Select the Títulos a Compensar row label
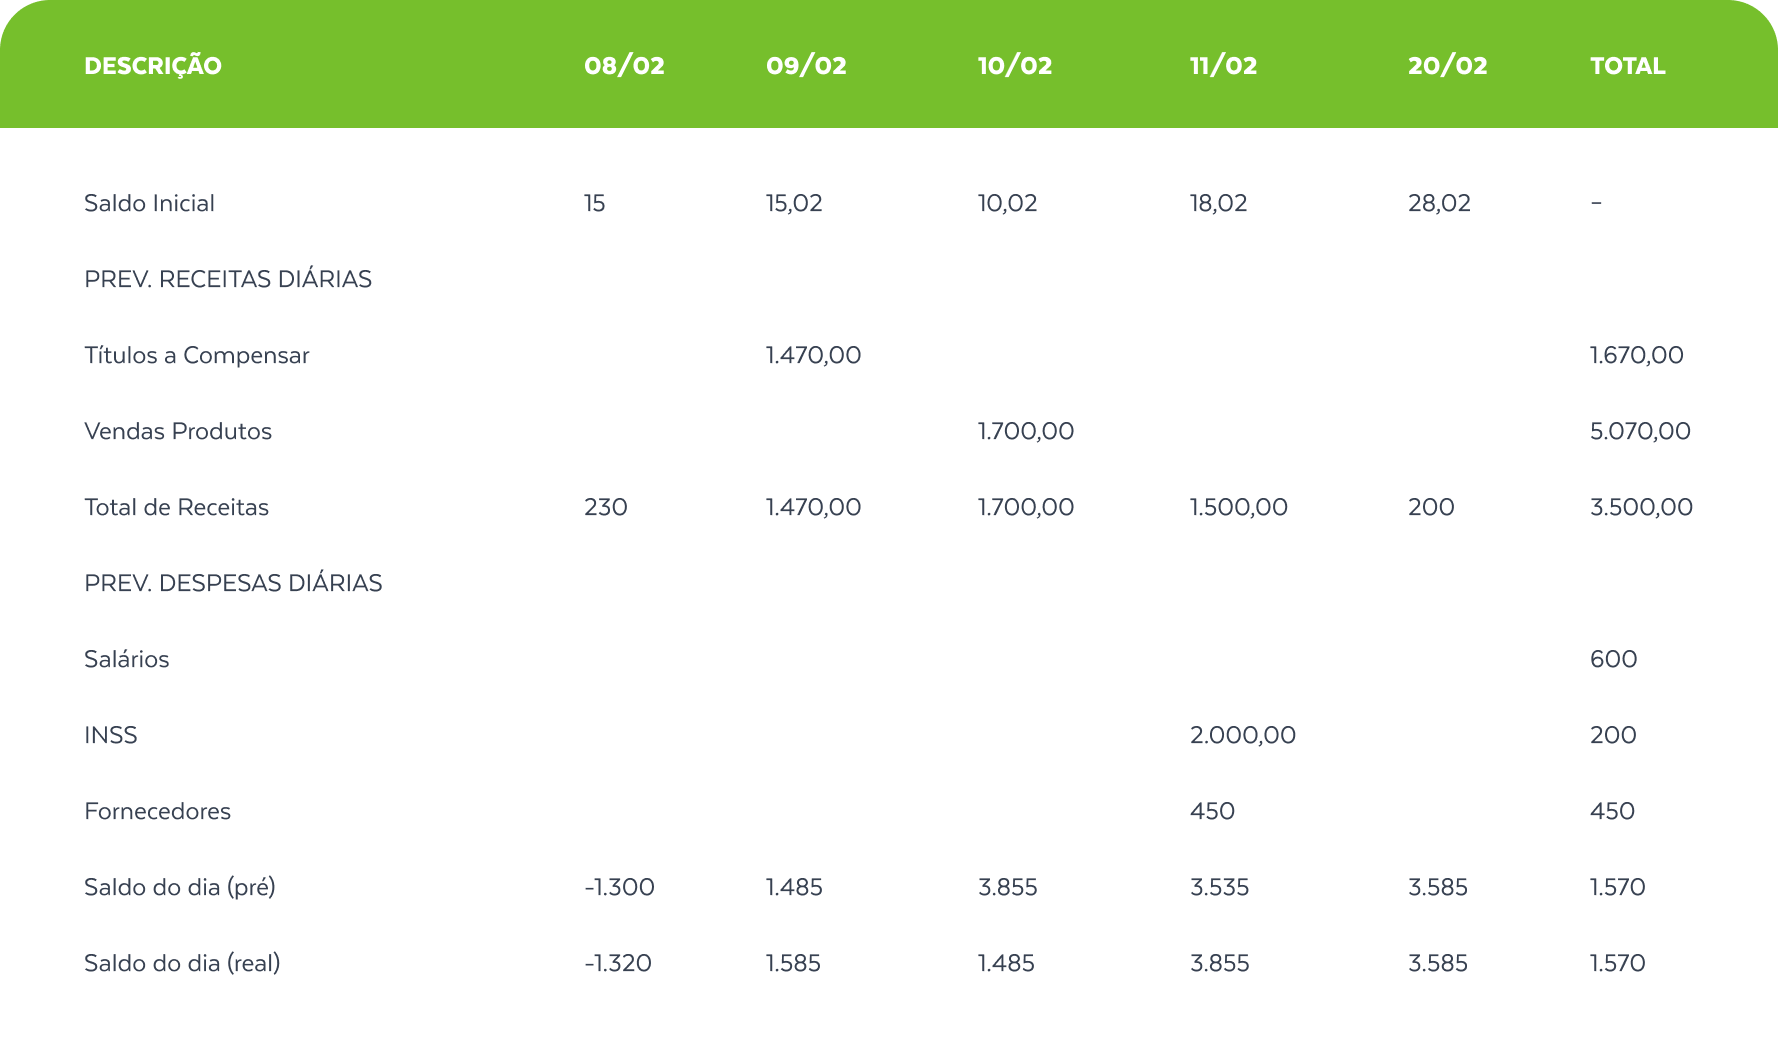Screen dimensions: 1778x1050 click(x=197, y=355)
